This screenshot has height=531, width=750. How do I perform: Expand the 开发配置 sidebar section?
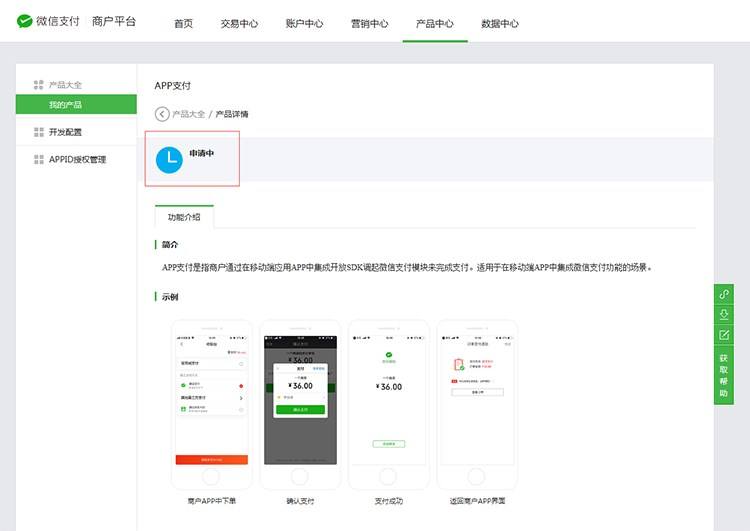tap(66, 132)
